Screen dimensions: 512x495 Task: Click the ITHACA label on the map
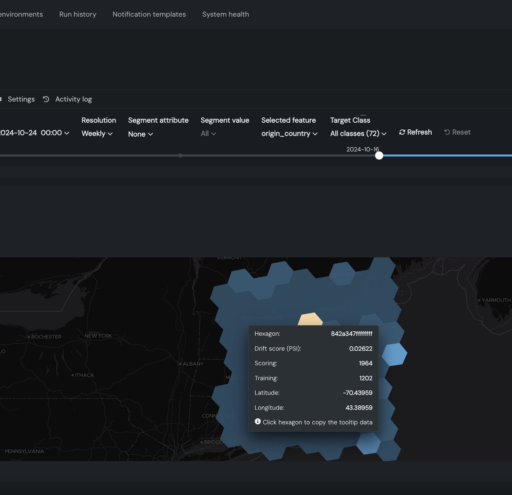pos(83,375)
